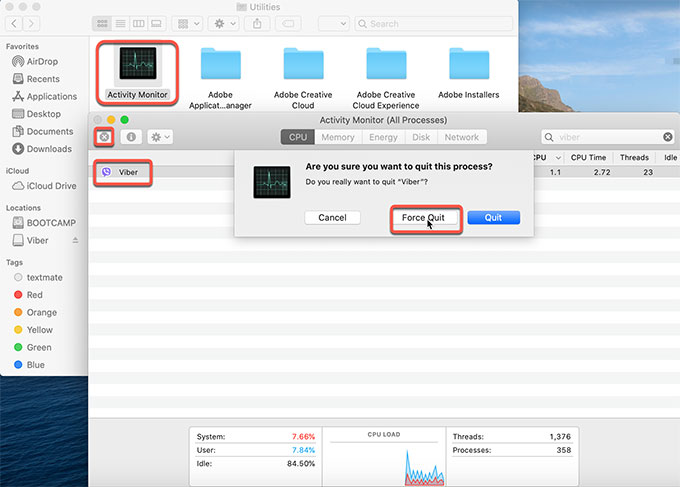Open Finder group-by dropdown

pyautogui.click(x=188, y=23)
